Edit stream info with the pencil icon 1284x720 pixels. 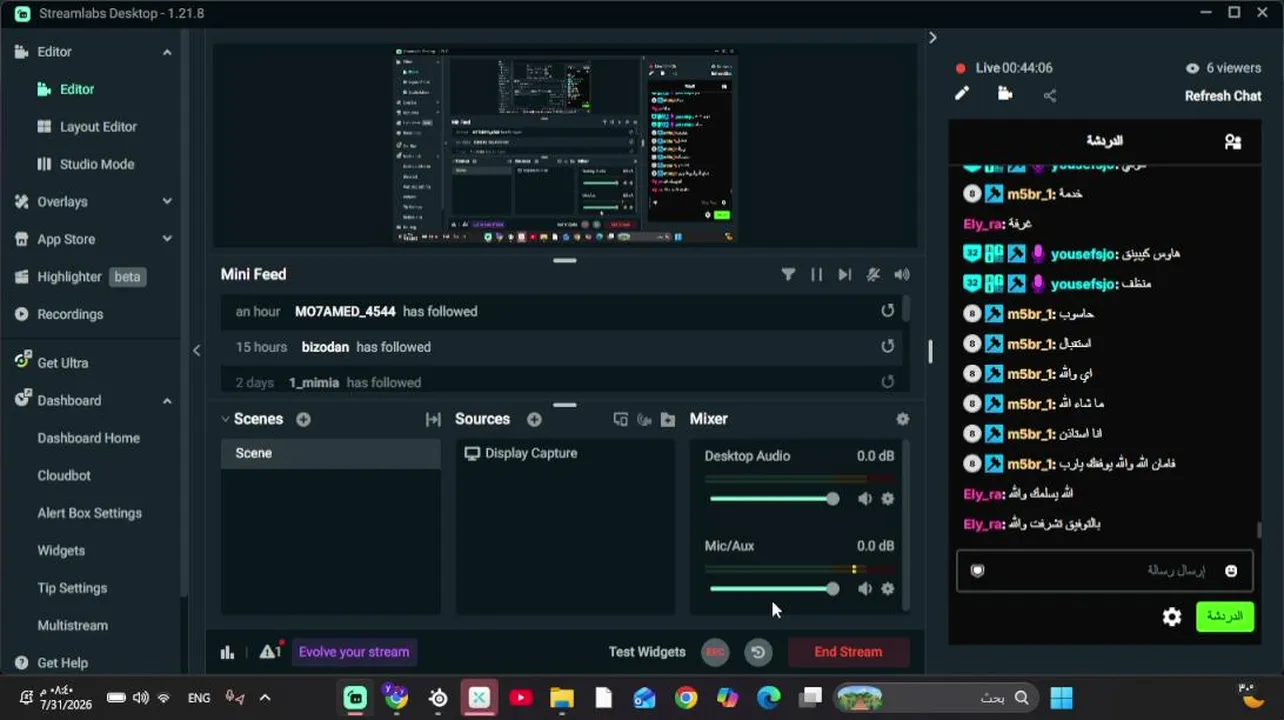[x=962, y=94]
